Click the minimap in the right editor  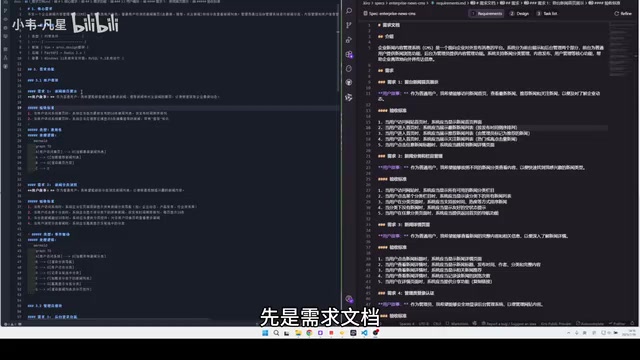click(x=620, y=49)
